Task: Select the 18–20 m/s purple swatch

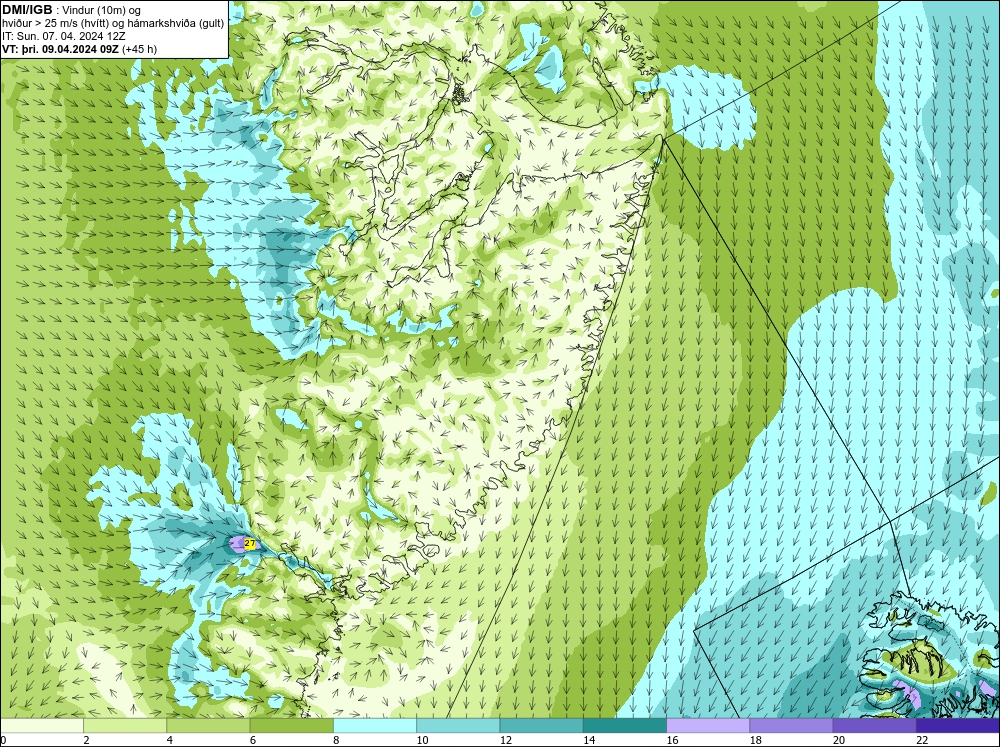Action: [x=791, y=726]
